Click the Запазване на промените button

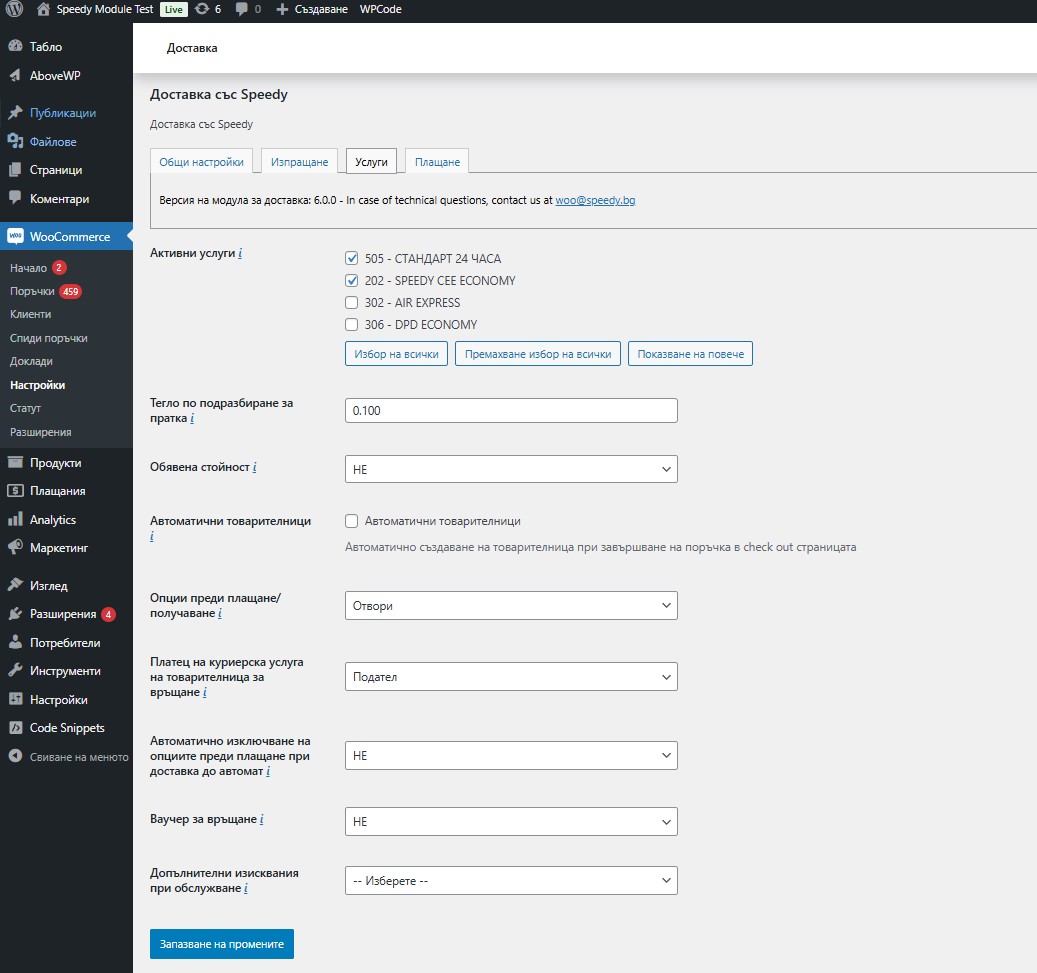tap(221, 944)
